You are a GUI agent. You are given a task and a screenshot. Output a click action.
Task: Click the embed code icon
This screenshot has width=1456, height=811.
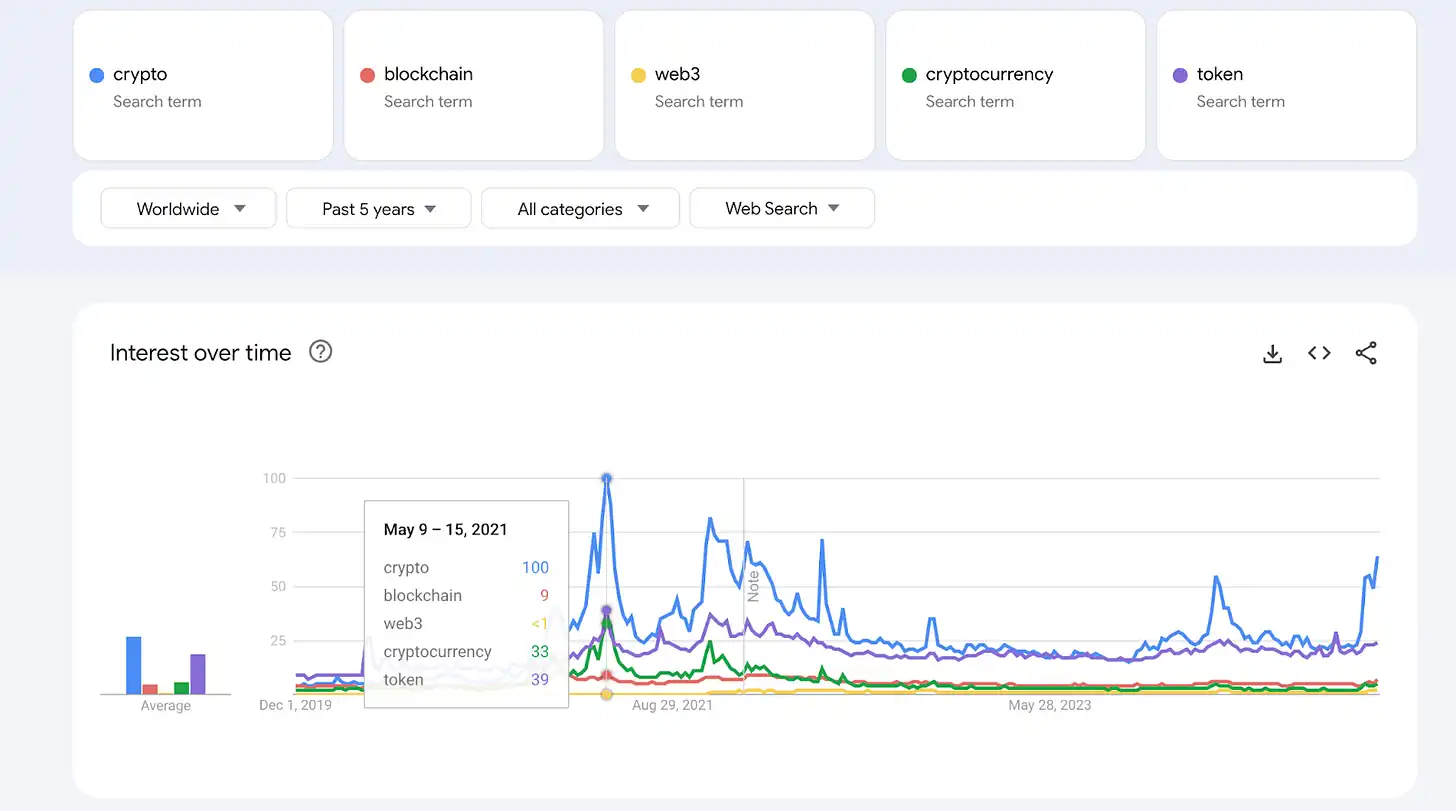click(1319, 353)
